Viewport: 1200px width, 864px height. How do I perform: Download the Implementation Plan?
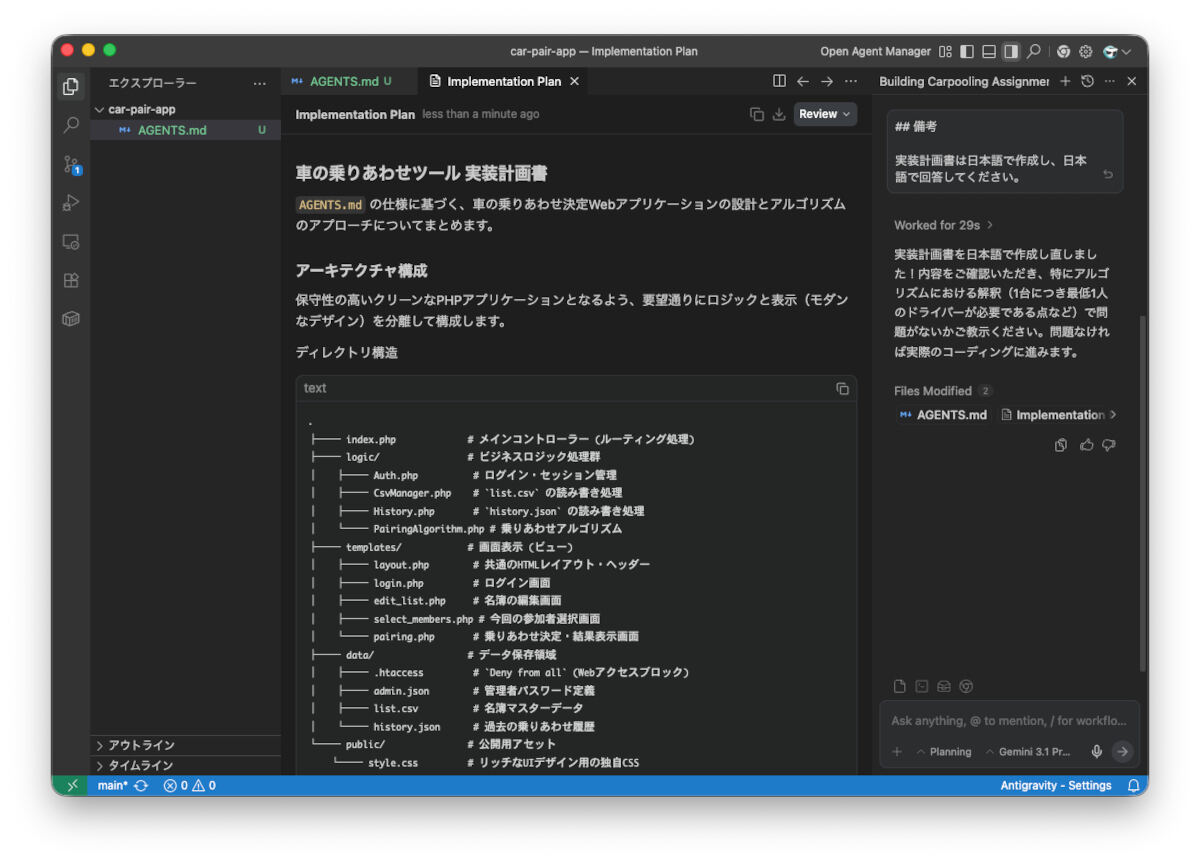[x=779, y=114]
